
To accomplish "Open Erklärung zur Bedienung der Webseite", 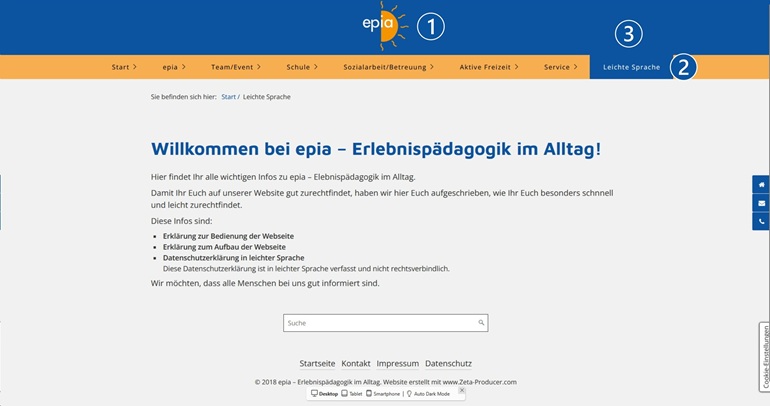I will [227, 236].
